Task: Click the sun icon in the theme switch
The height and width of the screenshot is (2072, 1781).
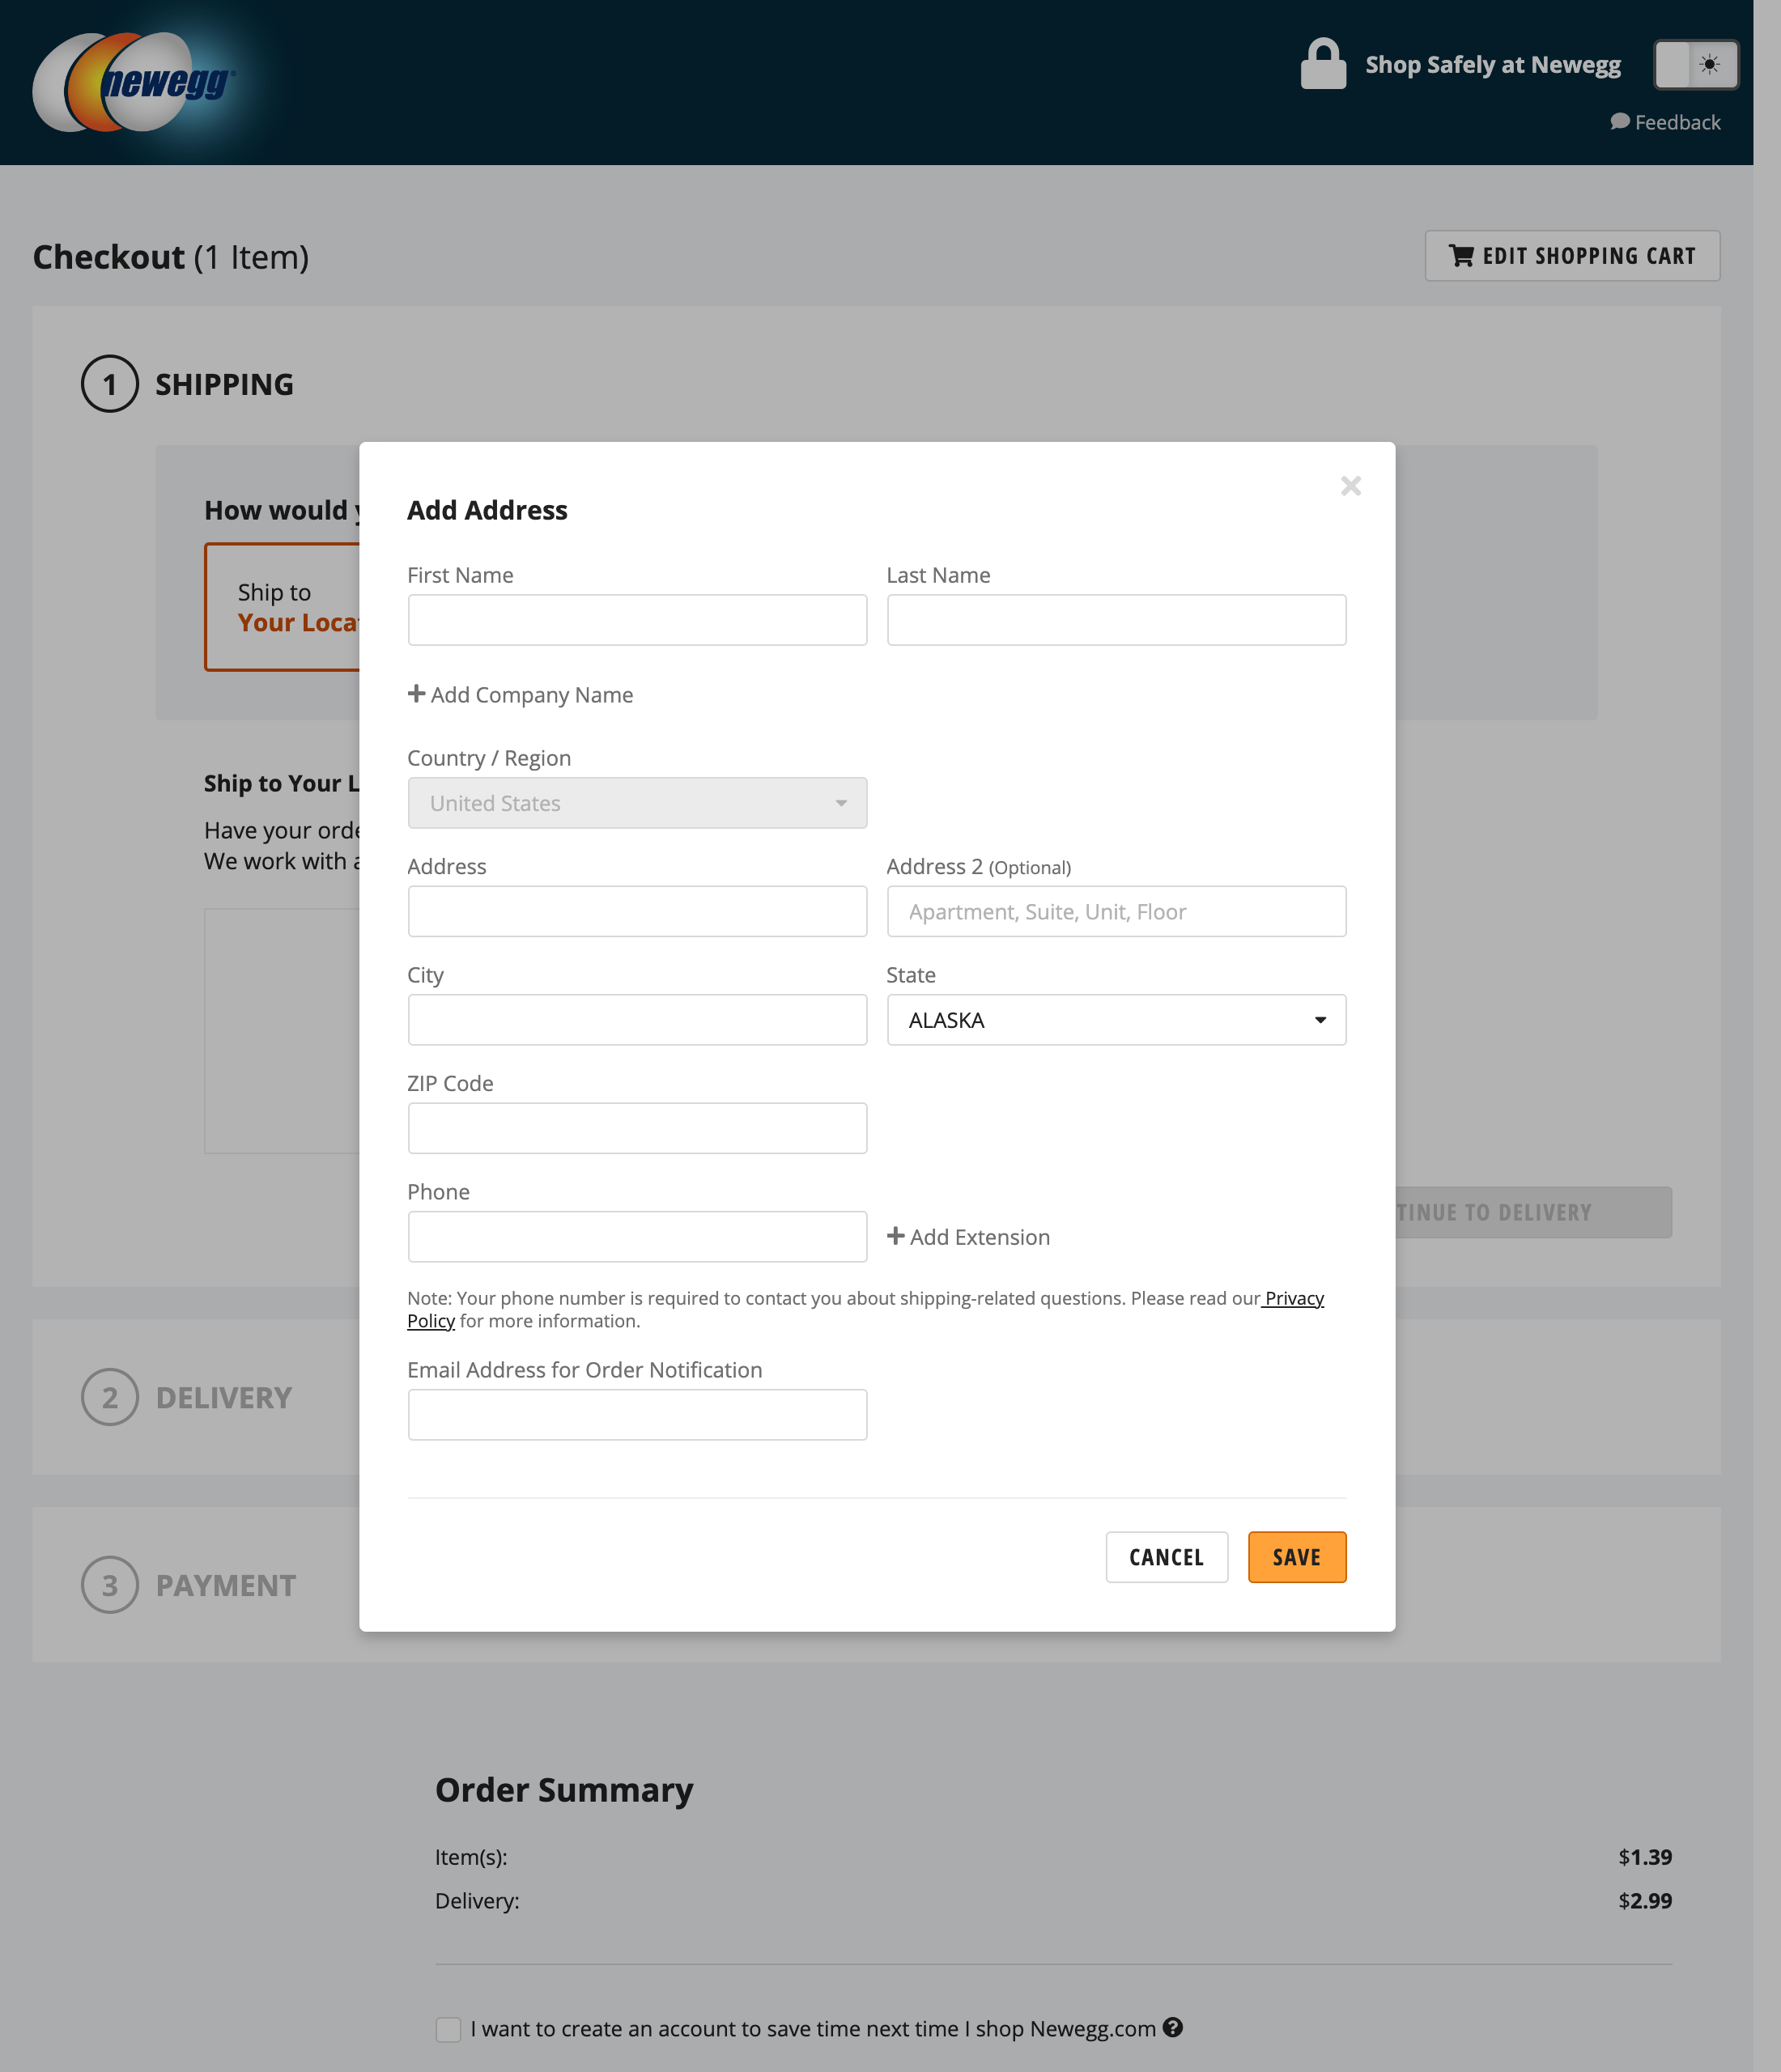Action: pyautogui.click(x=1709, y=64)
